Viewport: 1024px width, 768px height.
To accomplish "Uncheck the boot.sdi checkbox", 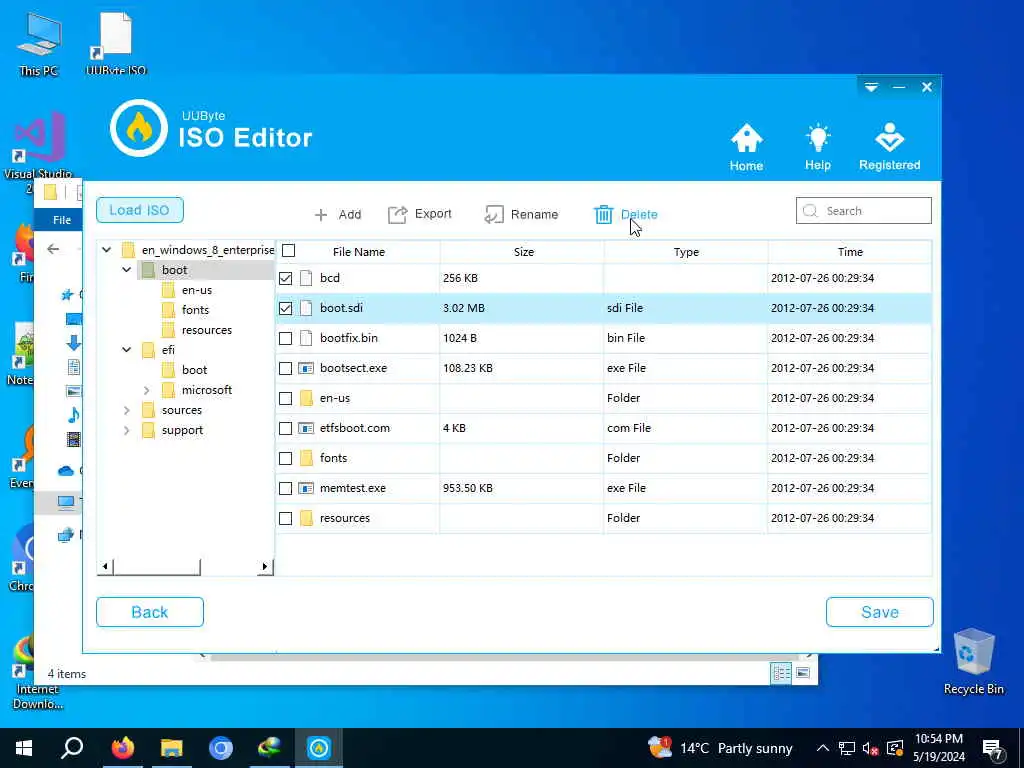I will (285, 308).
